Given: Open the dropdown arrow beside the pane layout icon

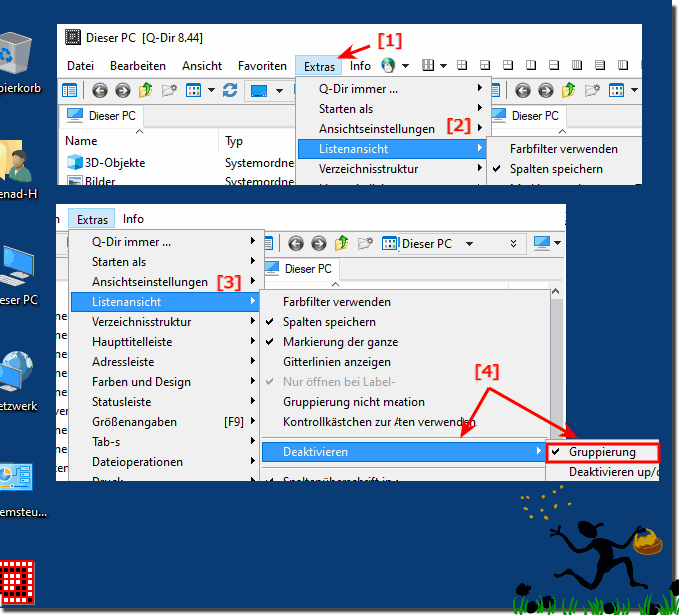Looking at the screenshot, I should 443,66.
